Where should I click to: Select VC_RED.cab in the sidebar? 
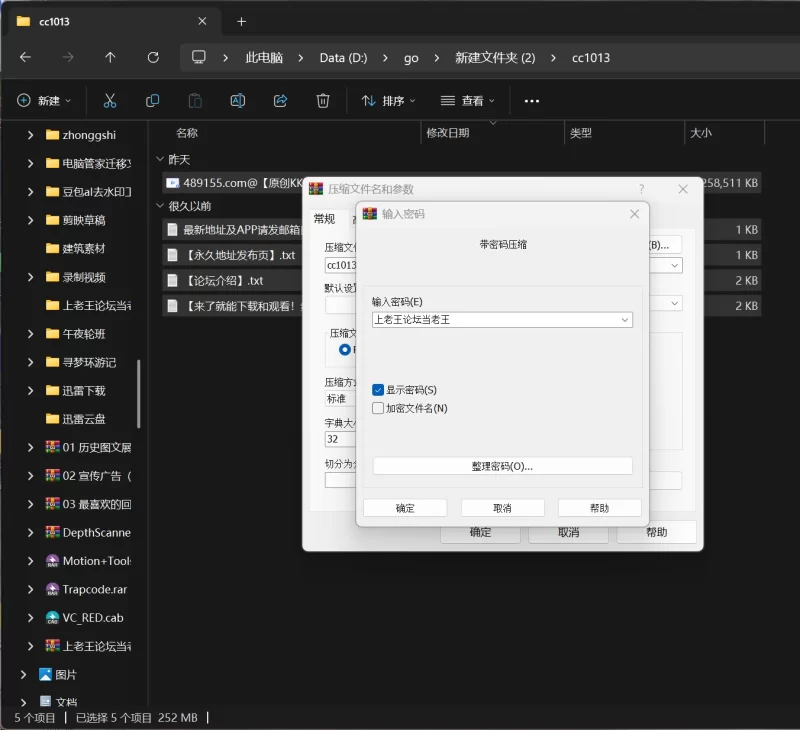point(85,618)
